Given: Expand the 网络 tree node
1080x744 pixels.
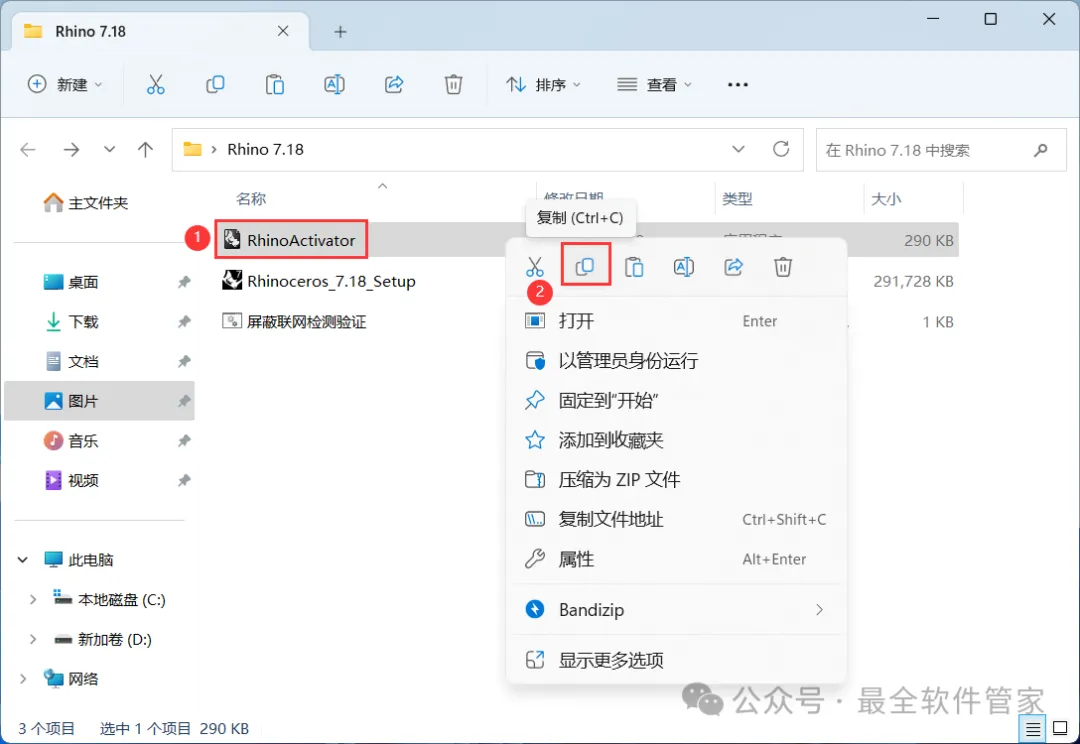Looking at the screenshot, I should click(23, 679).
